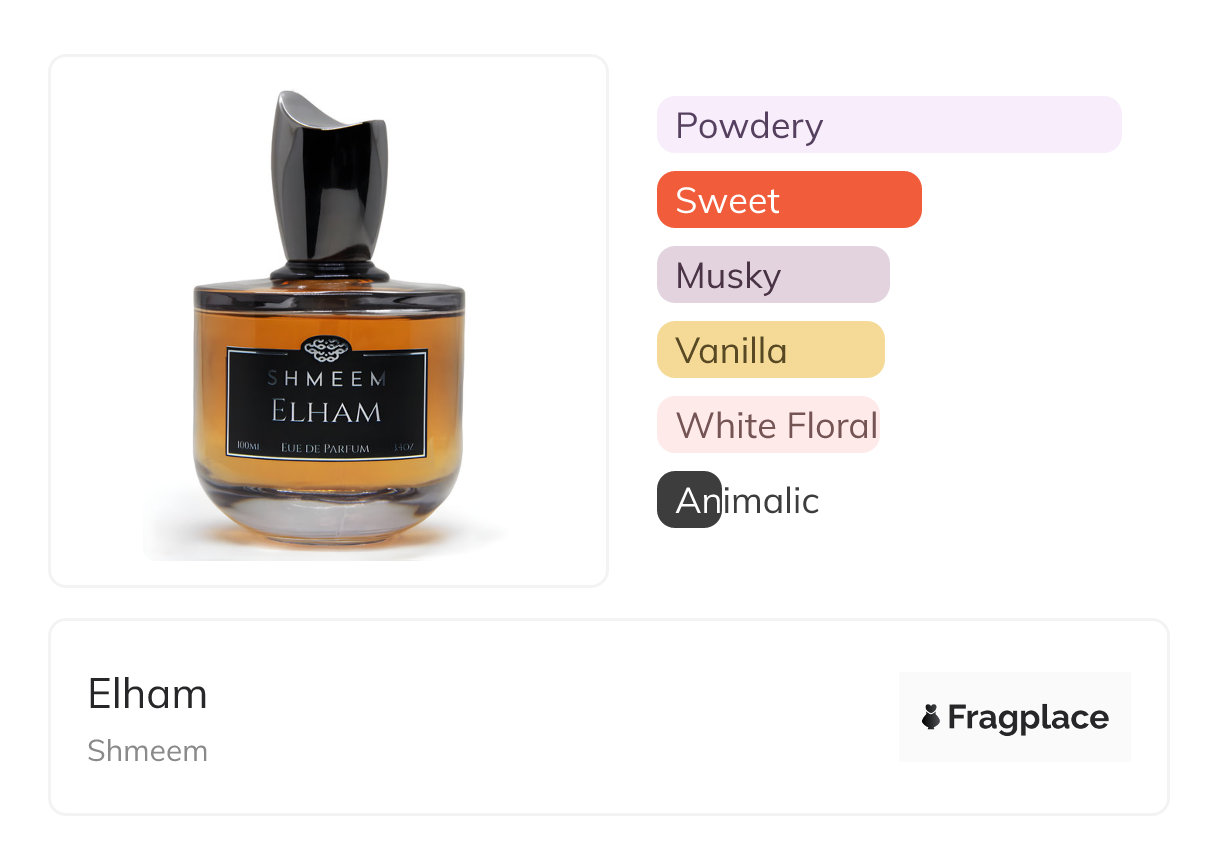This screenshot has height=864, width=1218.
Task: Select the dark Animalic accord bar
Action: tap(689, 500)
